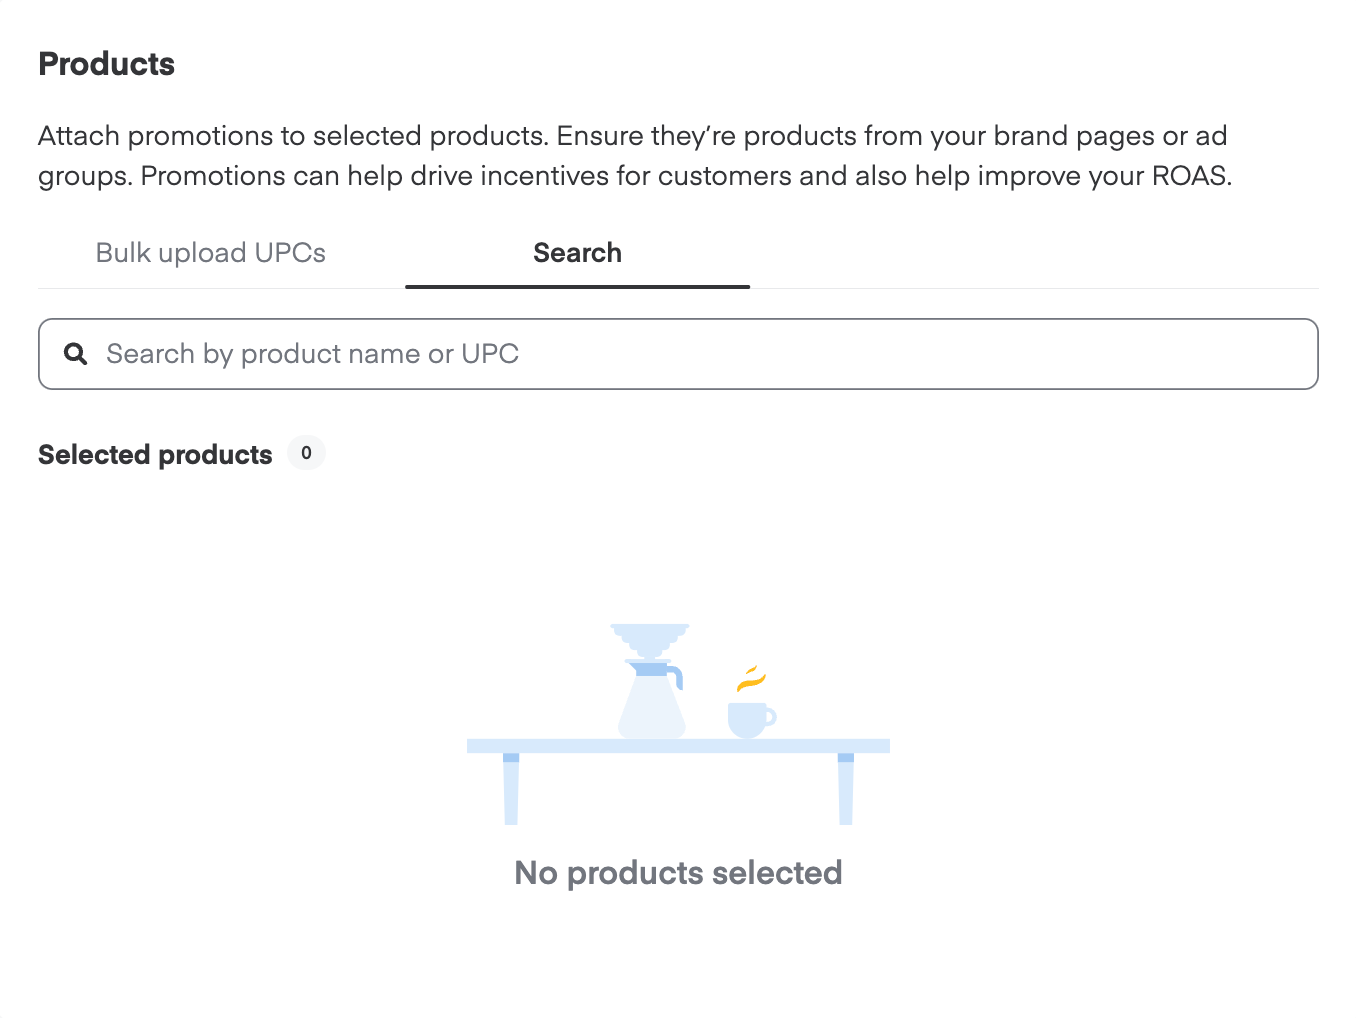Switch to the Bulk upload UPCs tab
The height and width of the screenshot is (1018, 1356).
[210, 253]
